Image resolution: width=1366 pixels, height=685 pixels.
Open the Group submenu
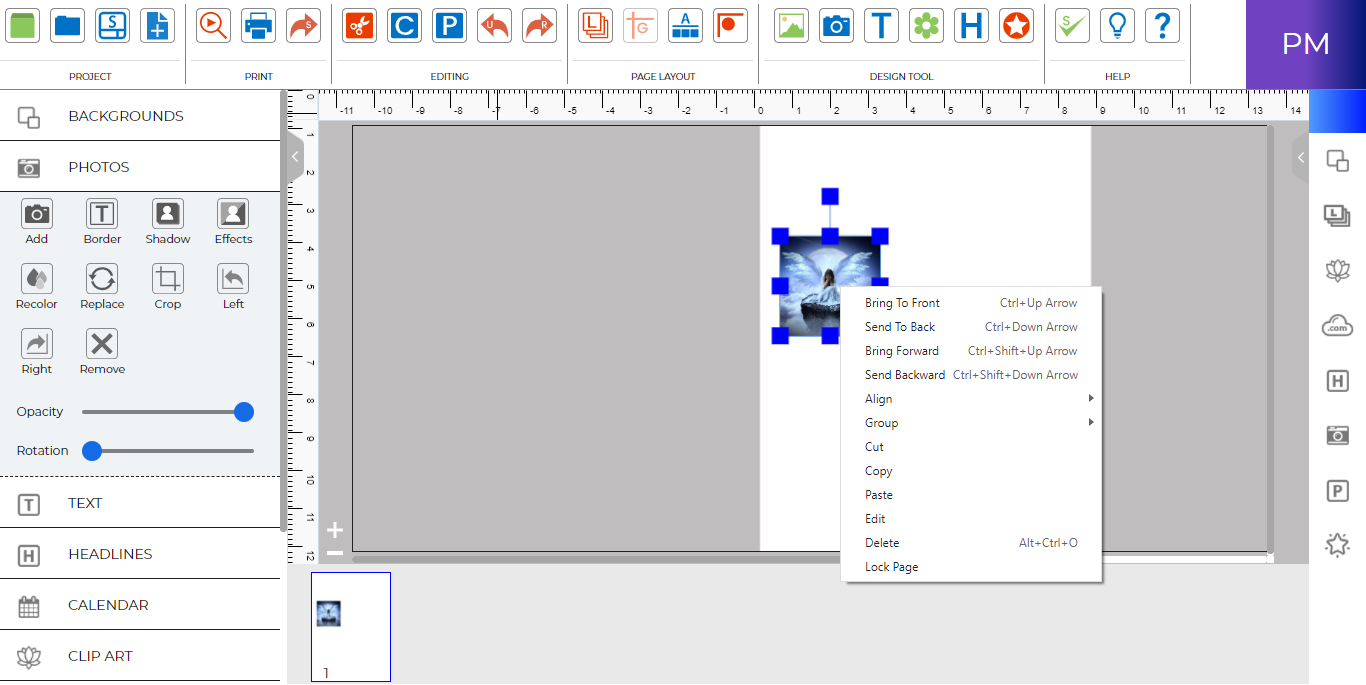coord(971,423)
